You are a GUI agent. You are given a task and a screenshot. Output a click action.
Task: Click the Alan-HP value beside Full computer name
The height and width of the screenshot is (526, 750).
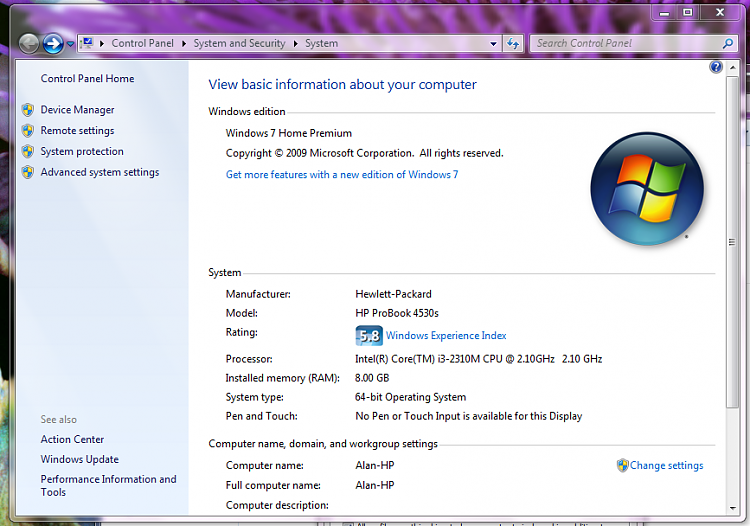point(375,485)
